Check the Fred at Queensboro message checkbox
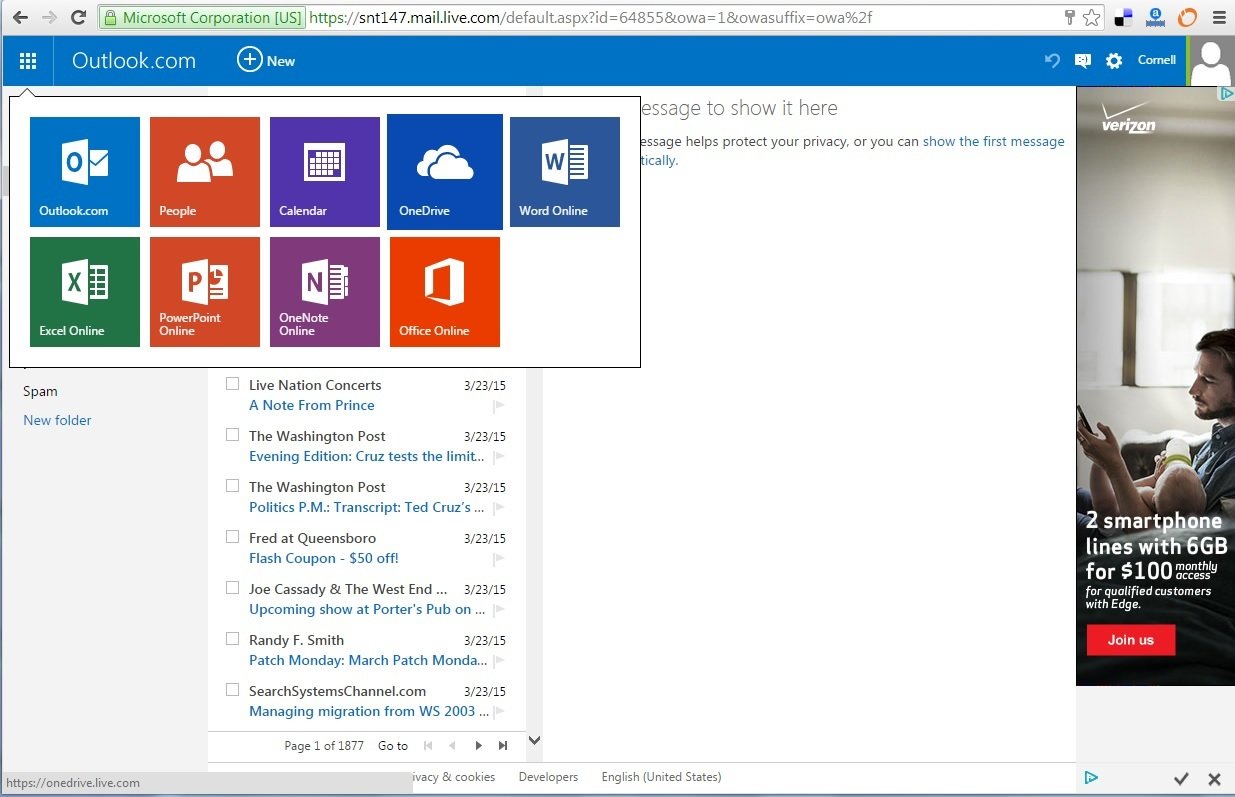Viewport: 1235px width, 797px height. [x=232, y=537]
